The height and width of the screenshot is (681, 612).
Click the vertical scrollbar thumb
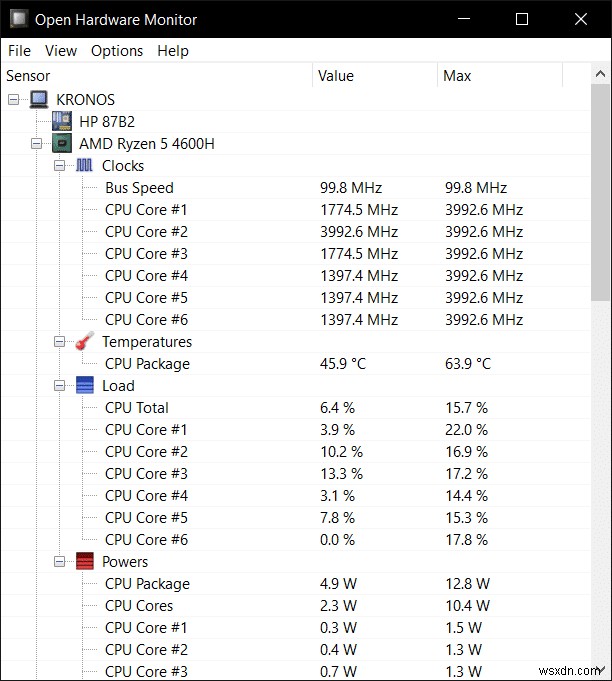pos(601,190)
